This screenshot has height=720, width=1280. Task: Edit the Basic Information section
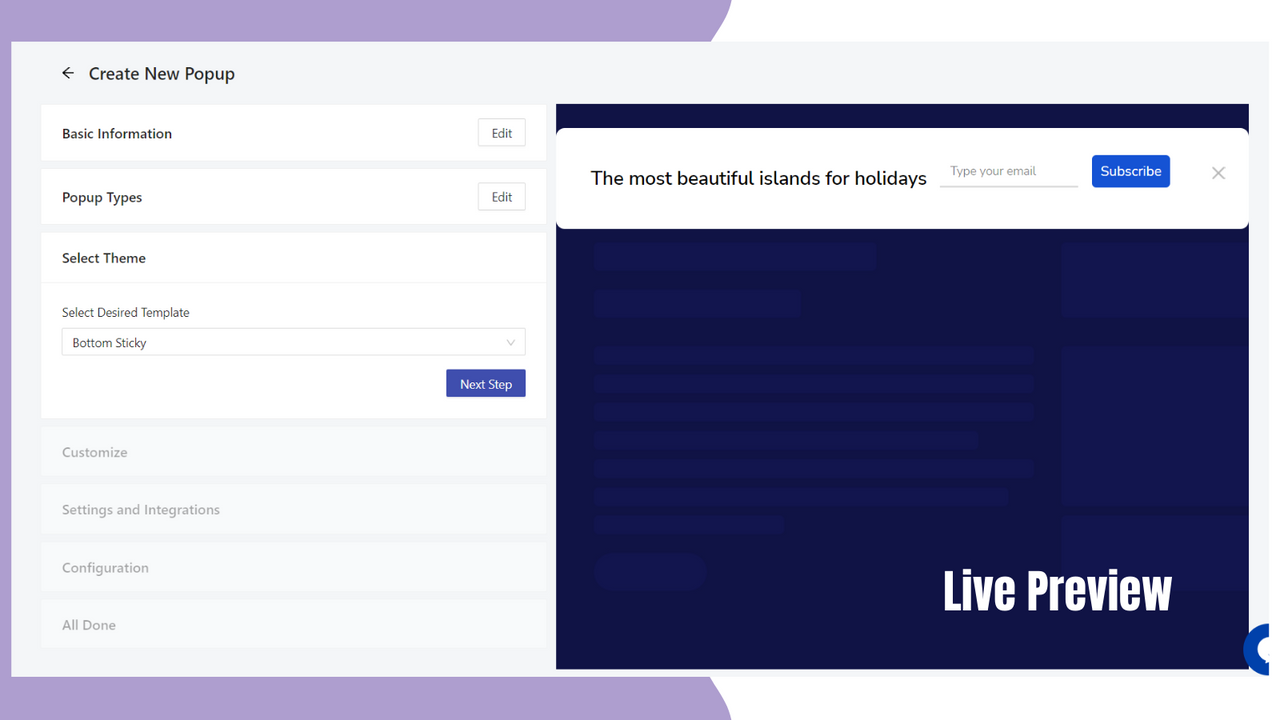click(x=501, y=132)
